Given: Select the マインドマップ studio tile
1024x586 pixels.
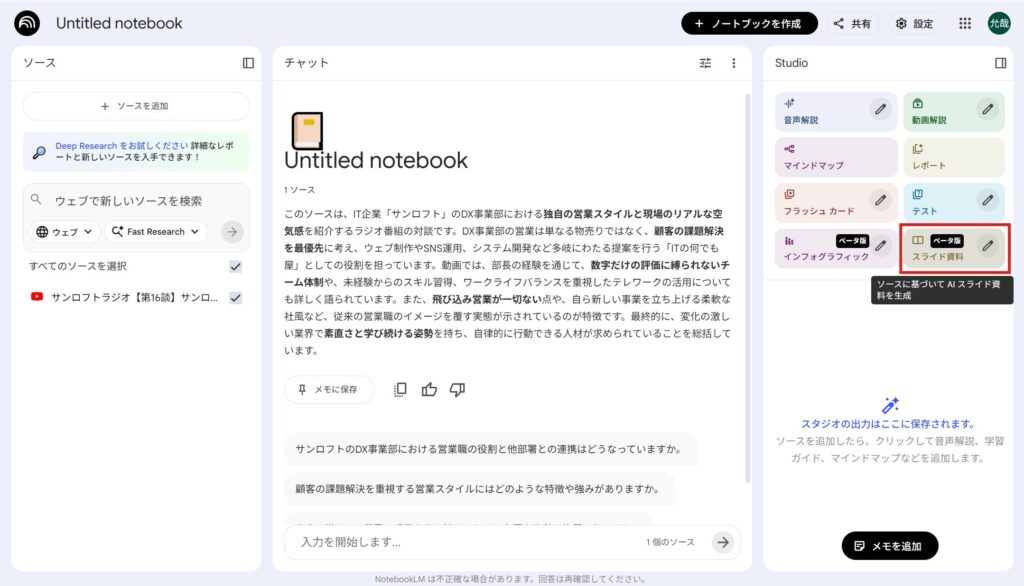Looking at the screenshot, I should point(836,157).
